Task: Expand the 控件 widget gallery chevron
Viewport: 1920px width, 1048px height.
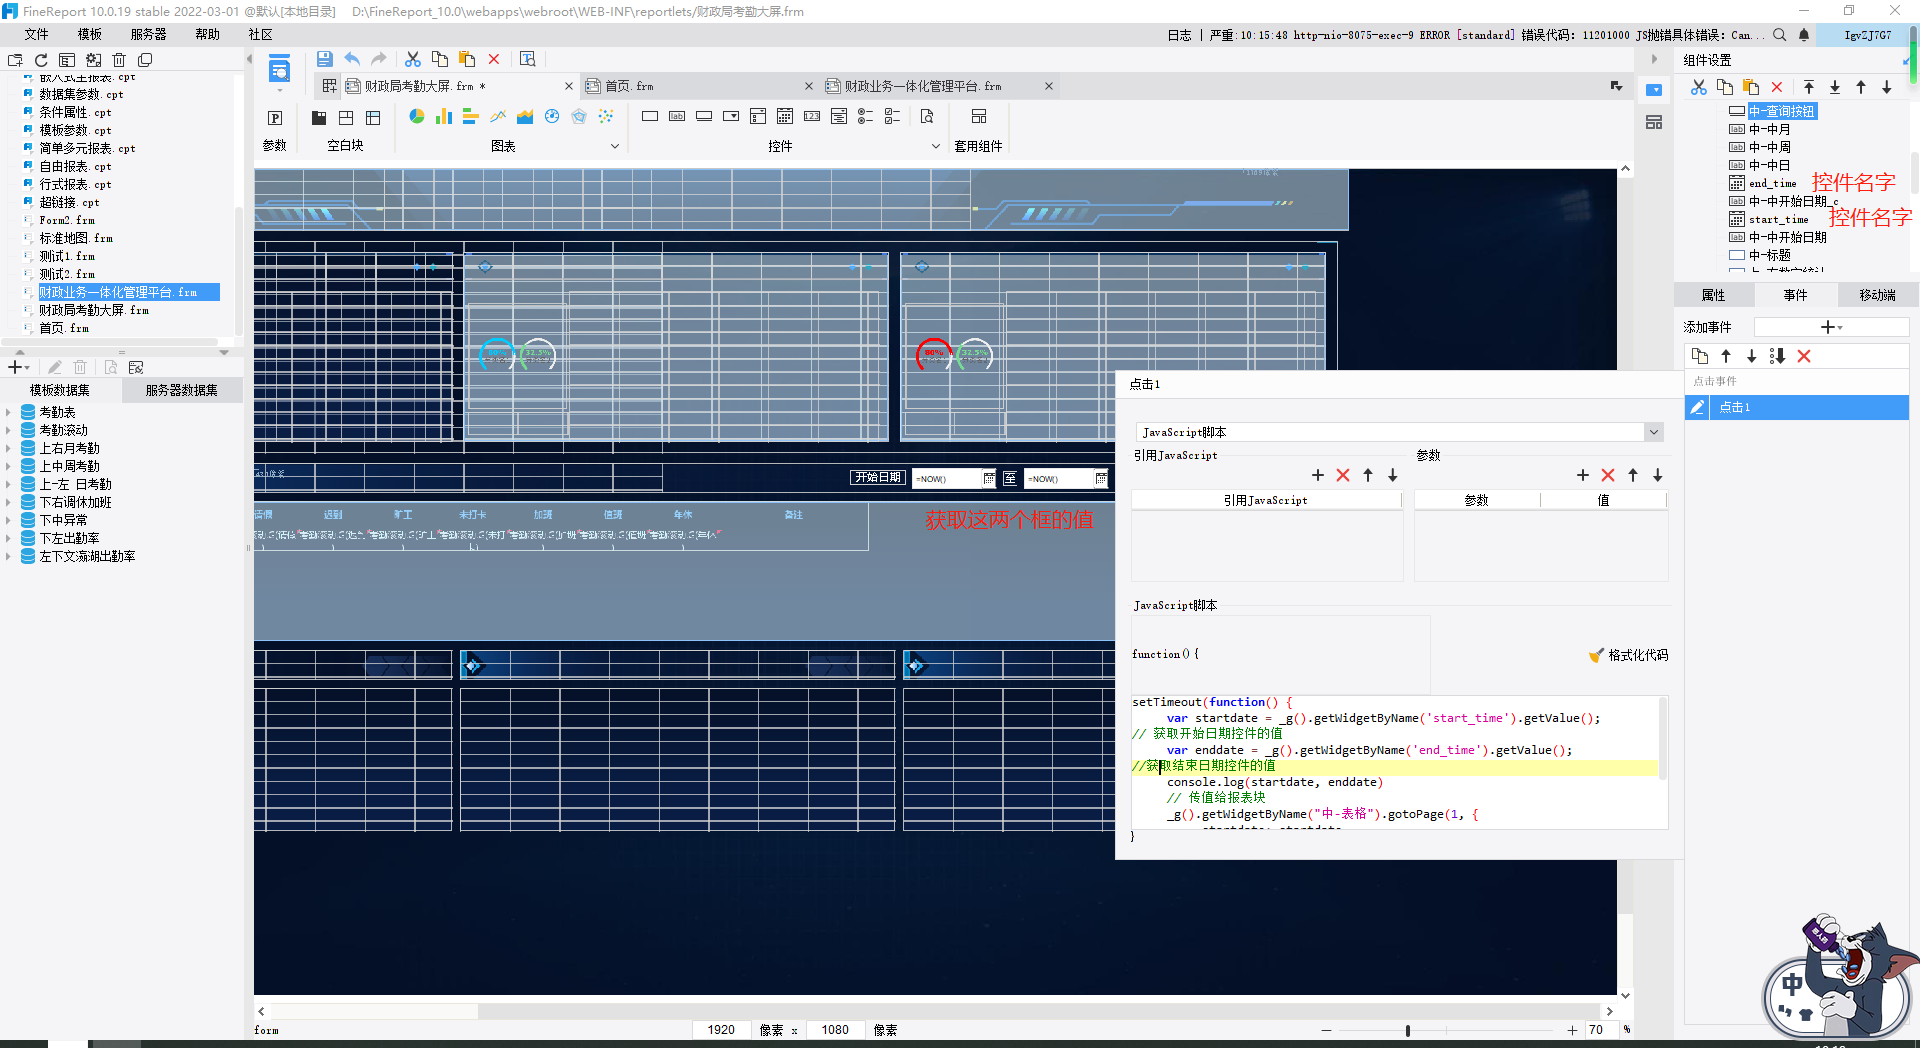Action: (x=936, y=146)
